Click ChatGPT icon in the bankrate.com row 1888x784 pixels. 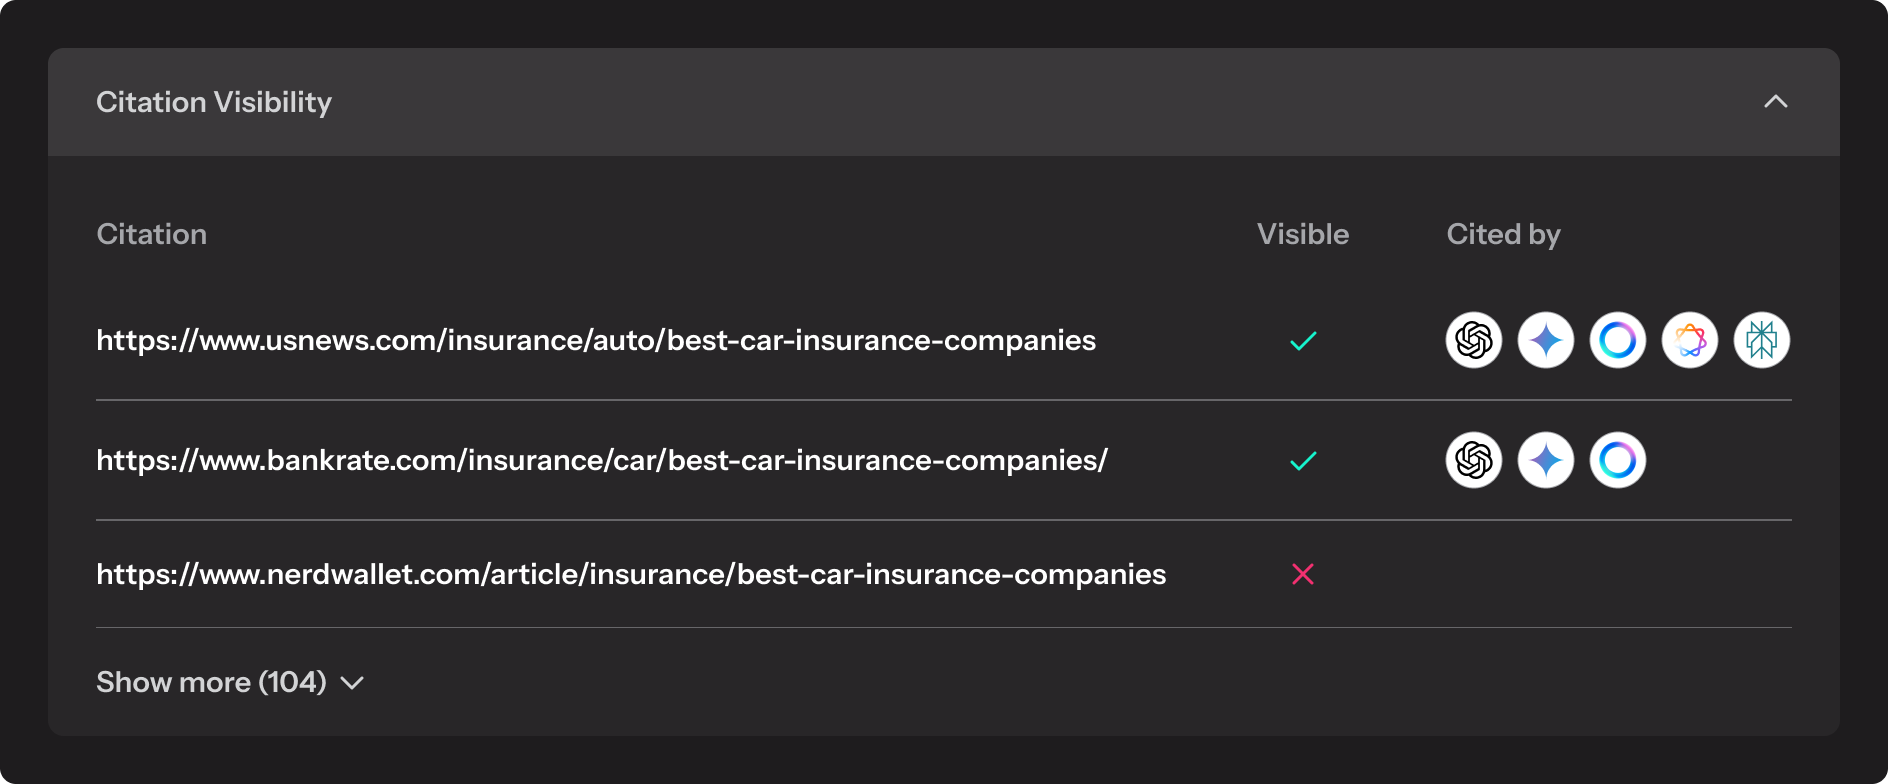[x=1474, y=460]
